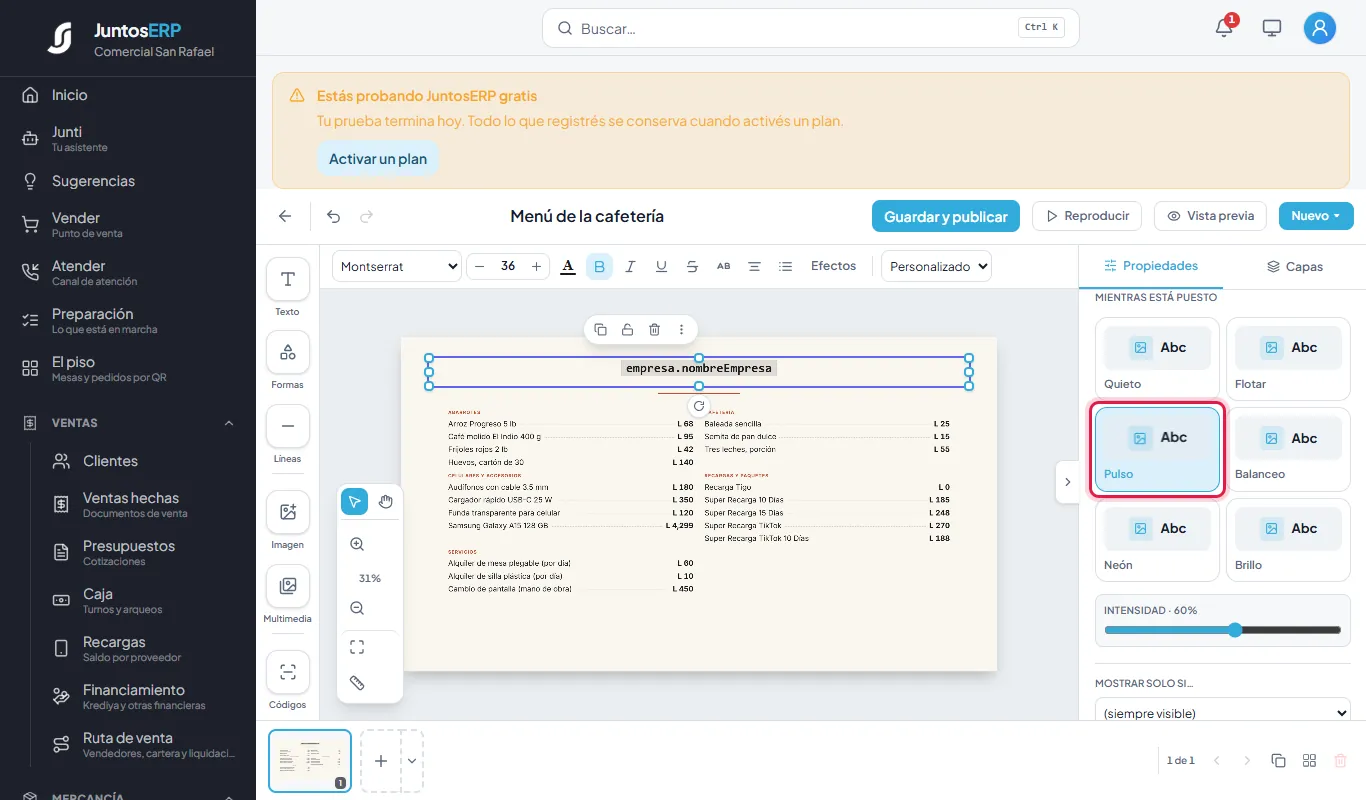Switch to the Propiedades tab
Screen dimensions: 1366x800
click(1151, 266)
